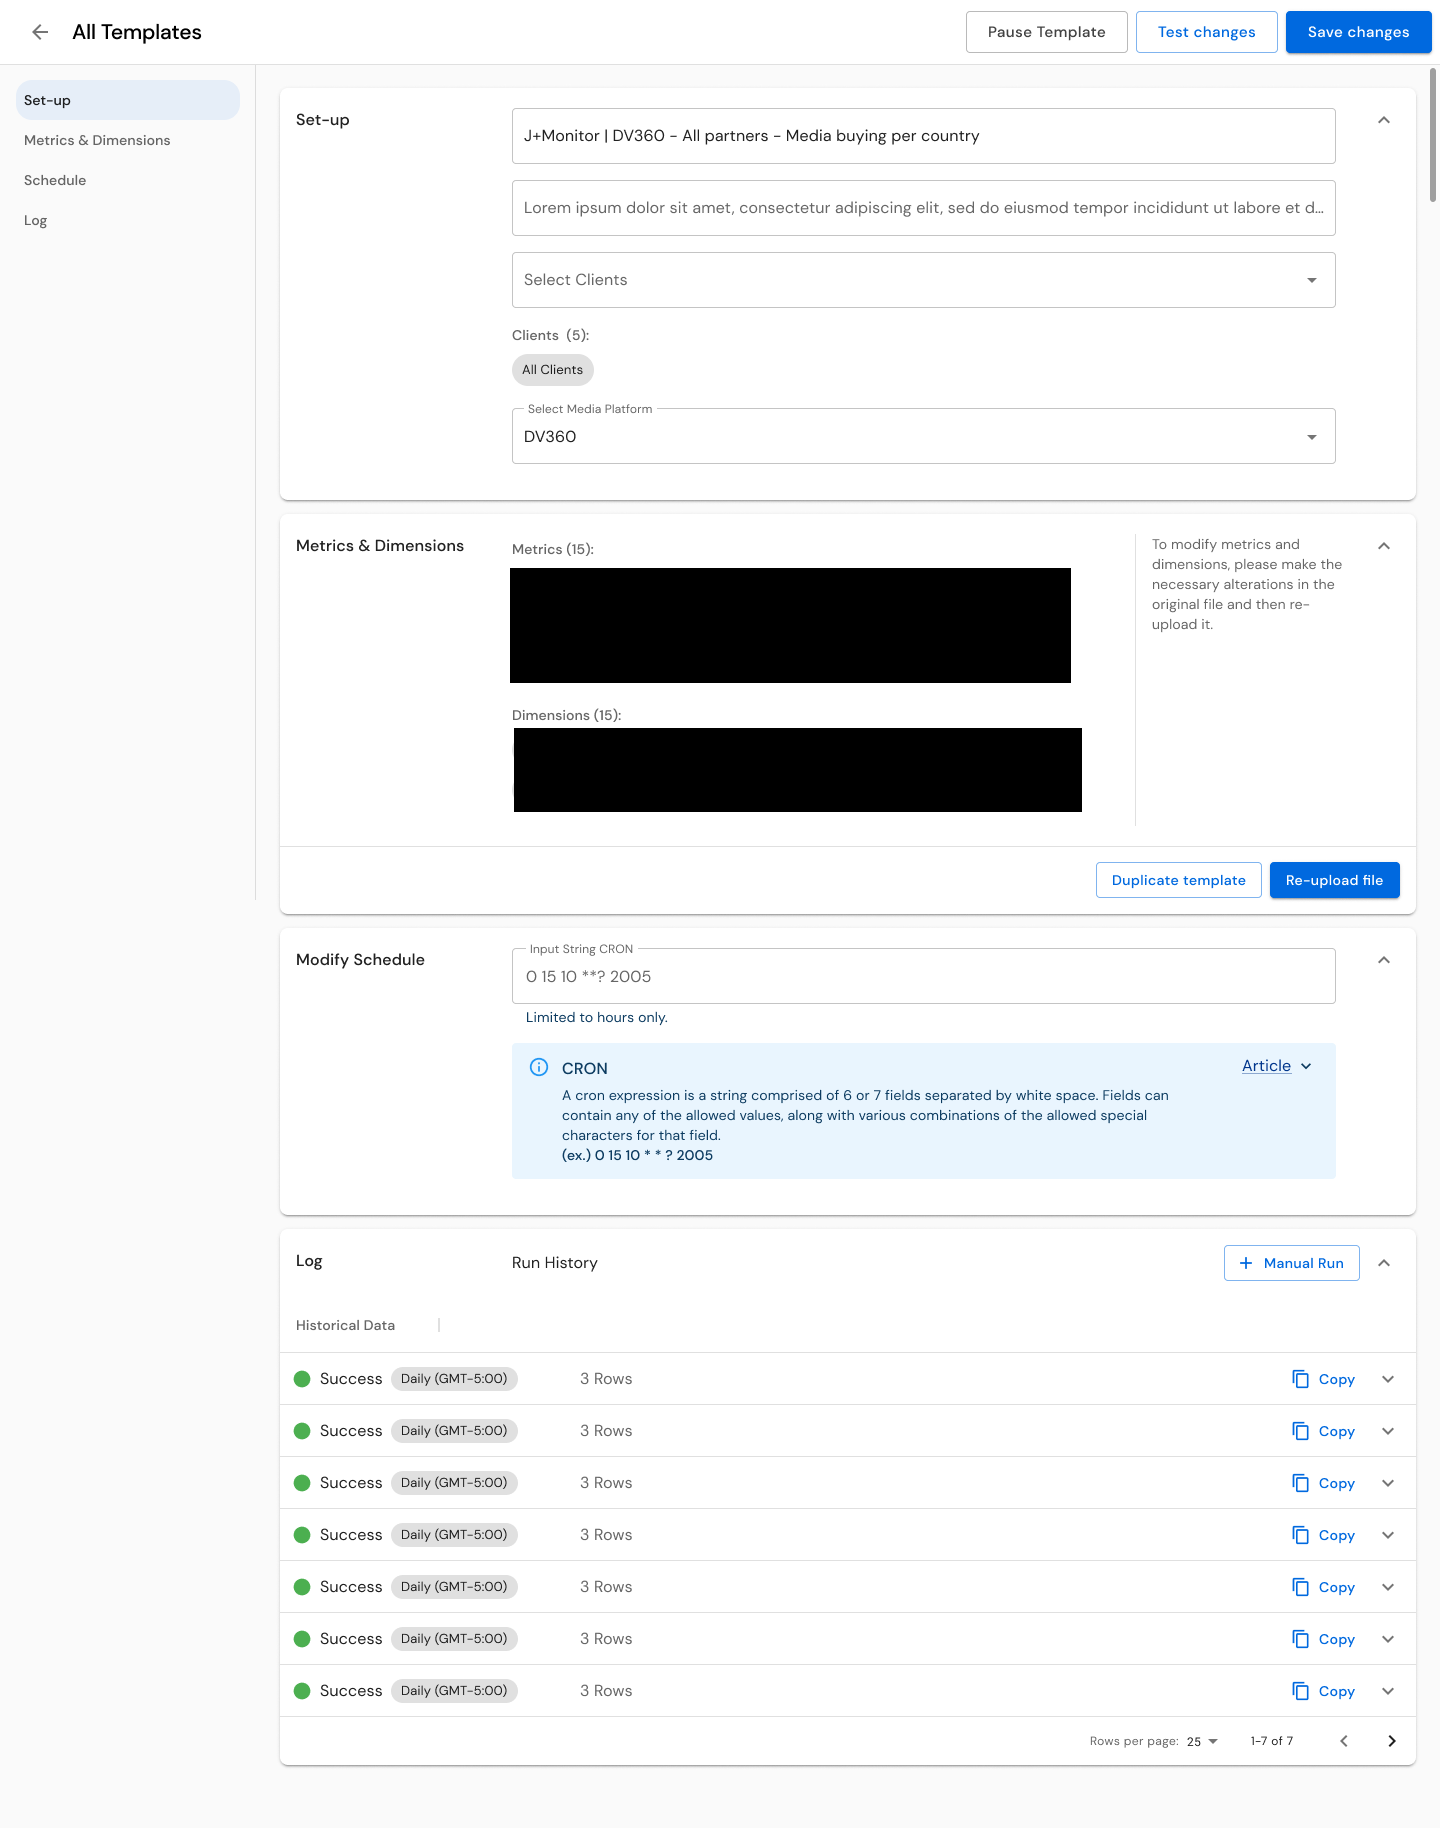
Task: Open the Select Media Platform DV360 dropdown
Action: [923, 436]
